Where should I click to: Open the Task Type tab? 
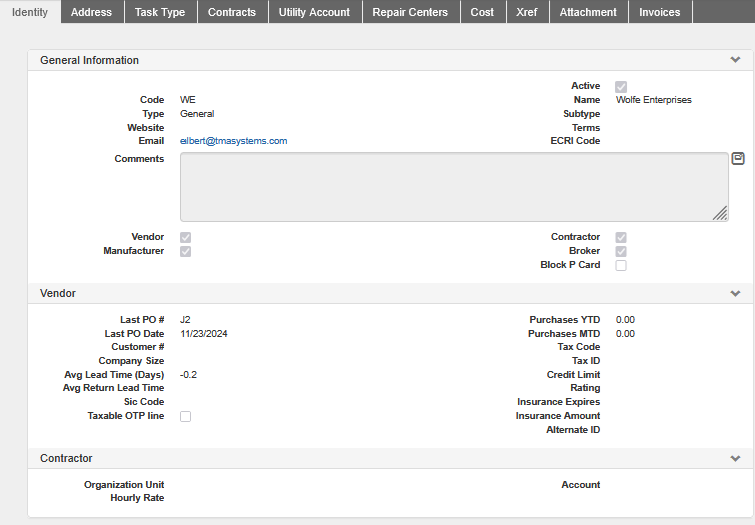160,12
